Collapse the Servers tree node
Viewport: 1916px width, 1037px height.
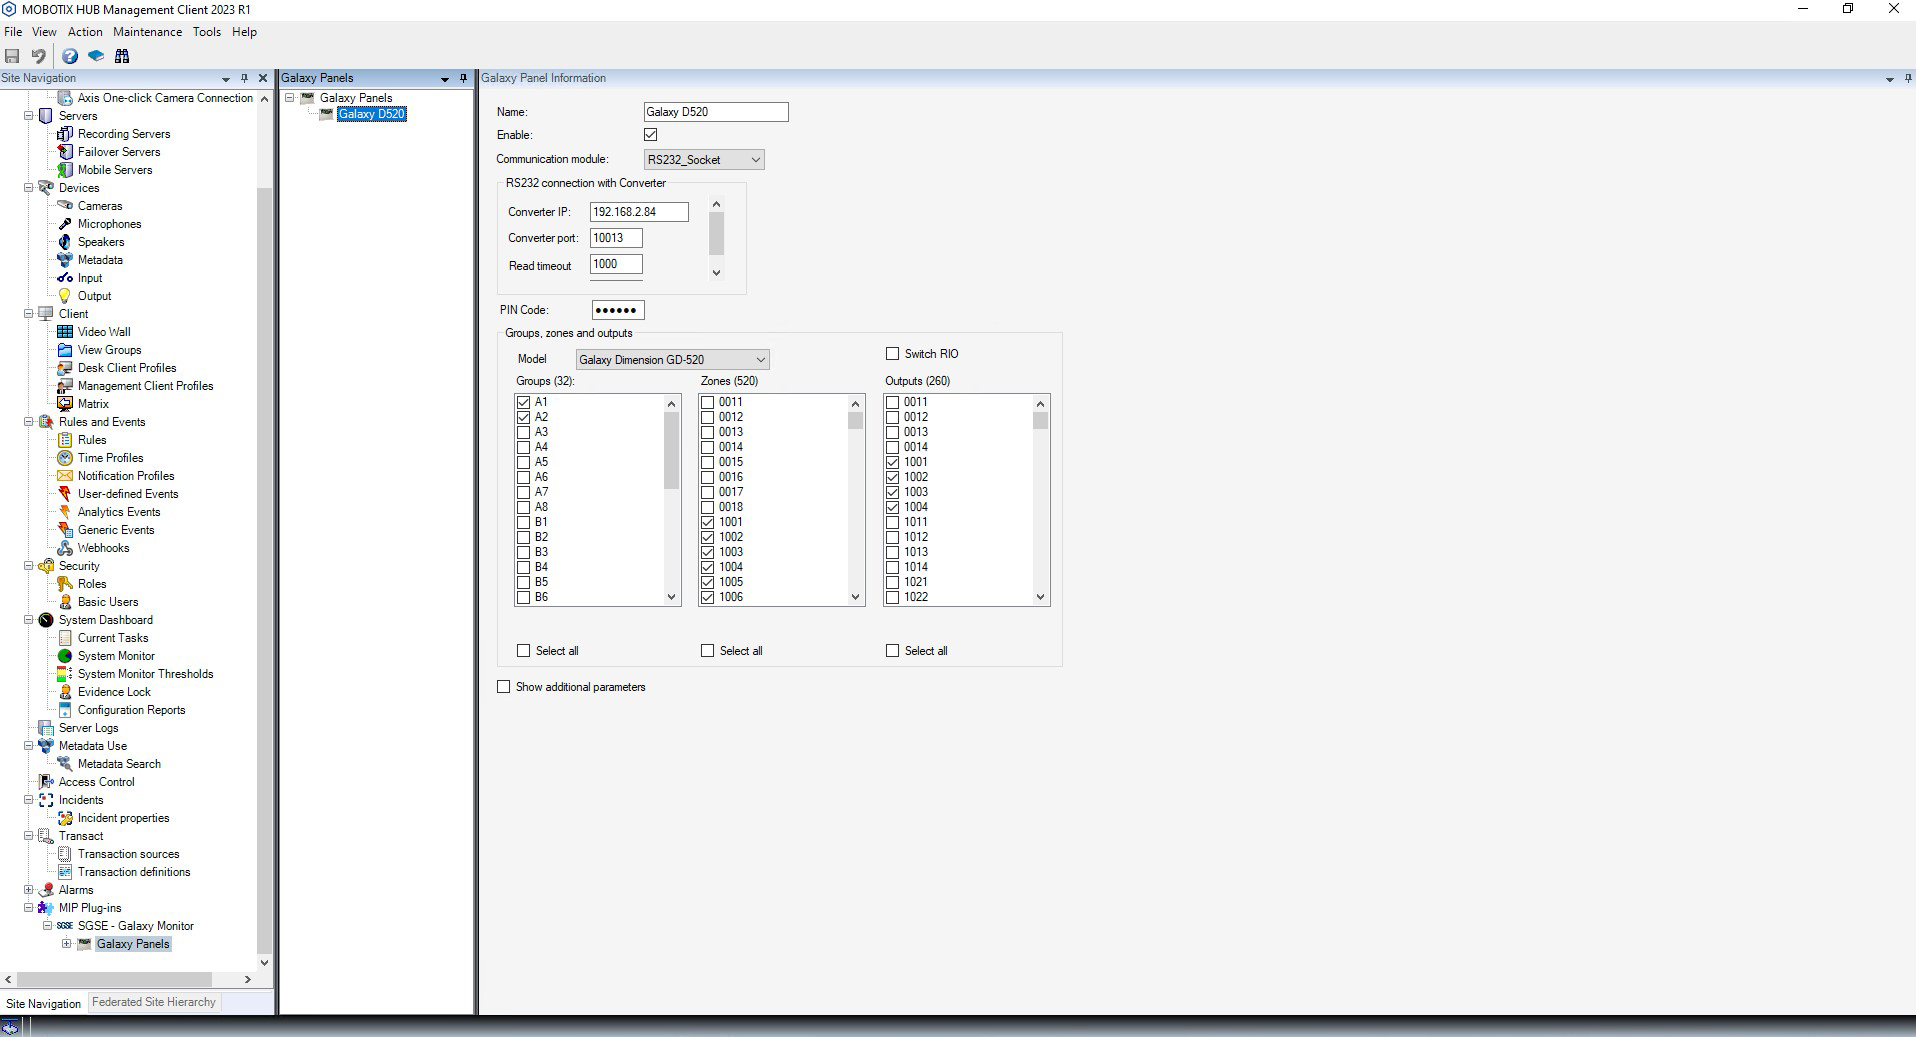click(x=29, y=116)
